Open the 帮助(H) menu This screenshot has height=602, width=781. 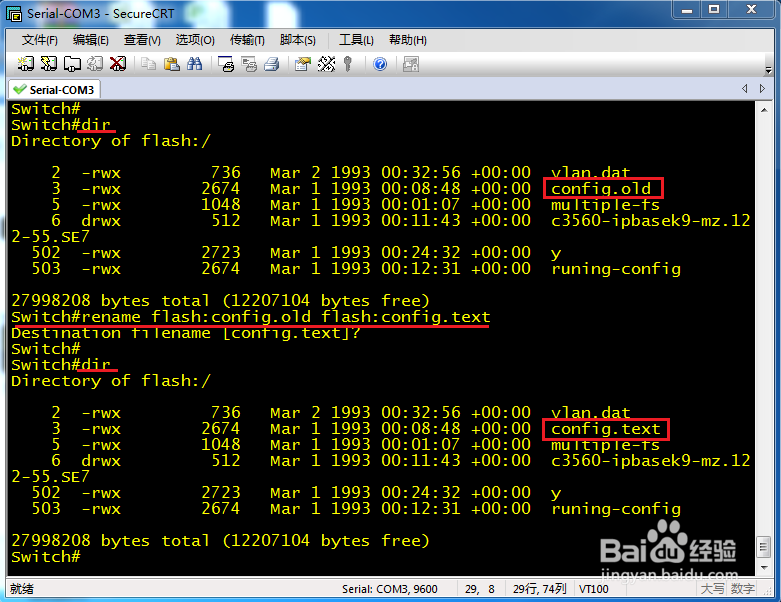[x=408, y=40]
